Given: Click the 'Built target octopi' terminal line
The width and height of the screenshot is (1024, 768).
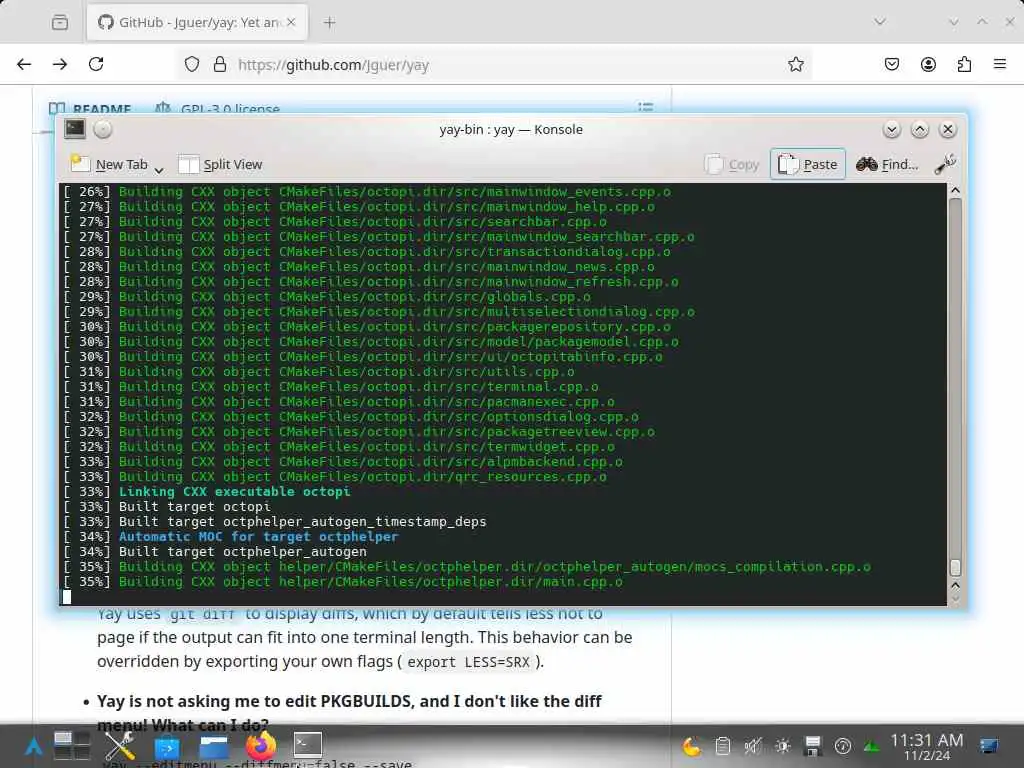Looking at the screenshot, I should coord(194,507).
